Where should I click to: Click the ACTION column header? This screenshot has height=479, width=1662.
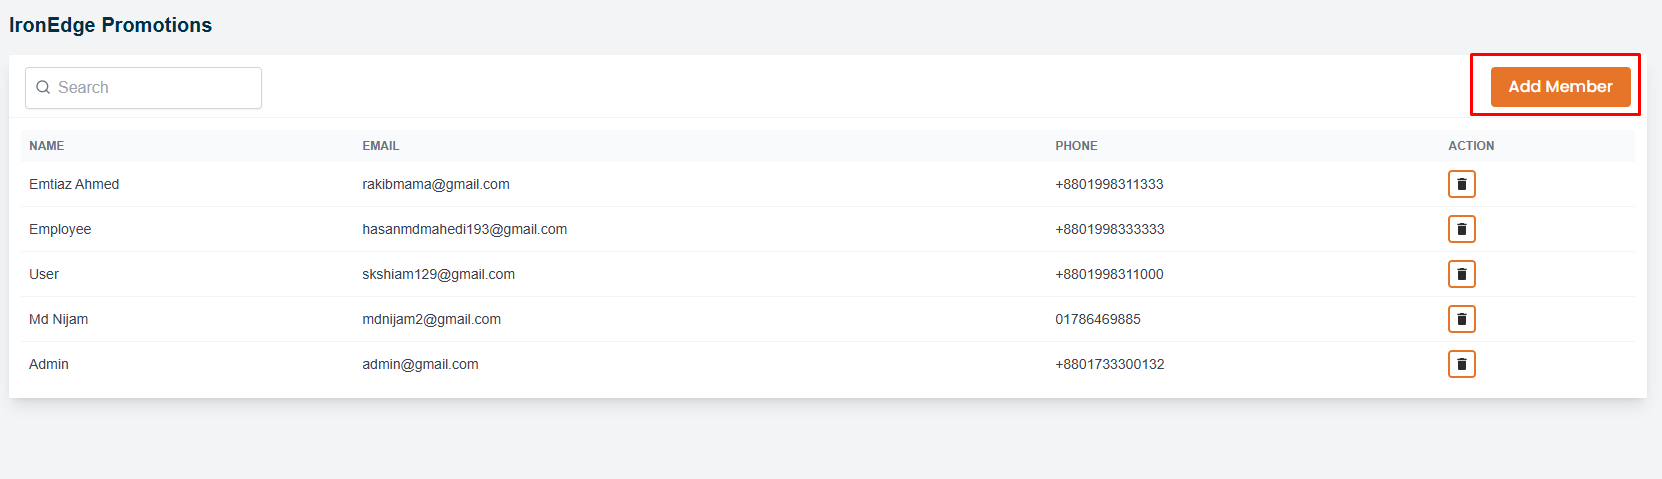1471,146
